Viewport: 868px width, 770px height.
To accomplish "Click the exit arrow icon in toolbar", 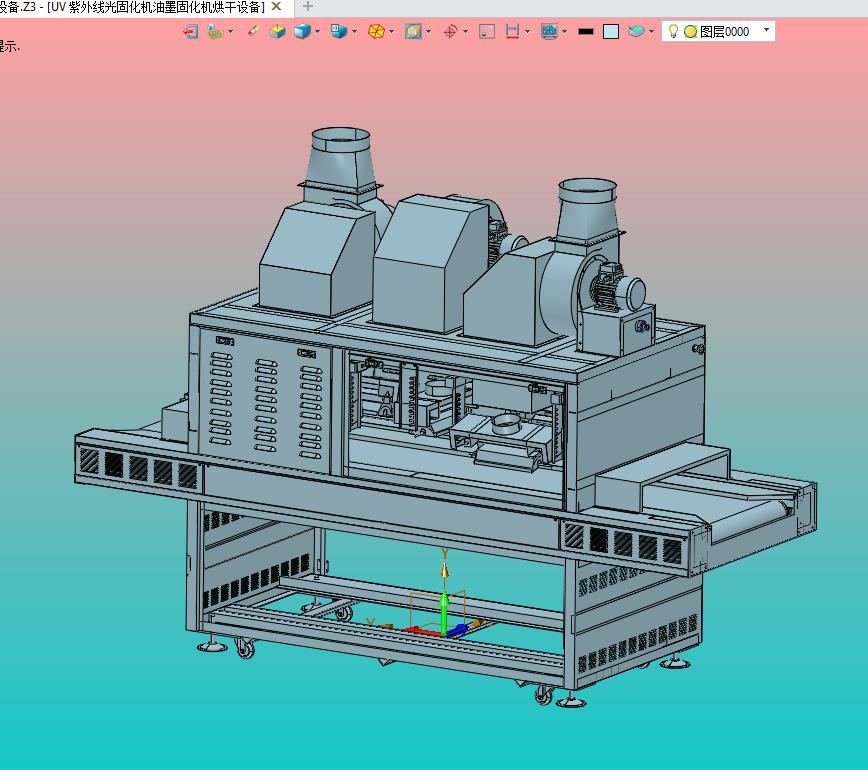I will 190,32.
